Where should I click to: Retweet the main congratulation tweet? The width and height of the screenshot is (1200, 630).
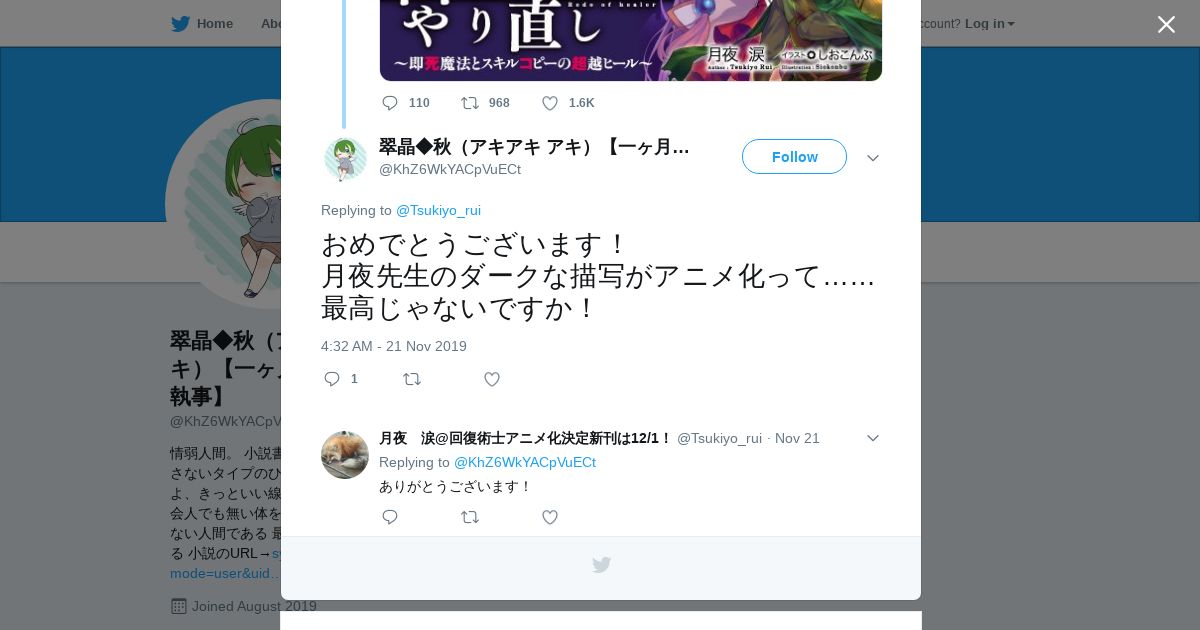[412, 379]
